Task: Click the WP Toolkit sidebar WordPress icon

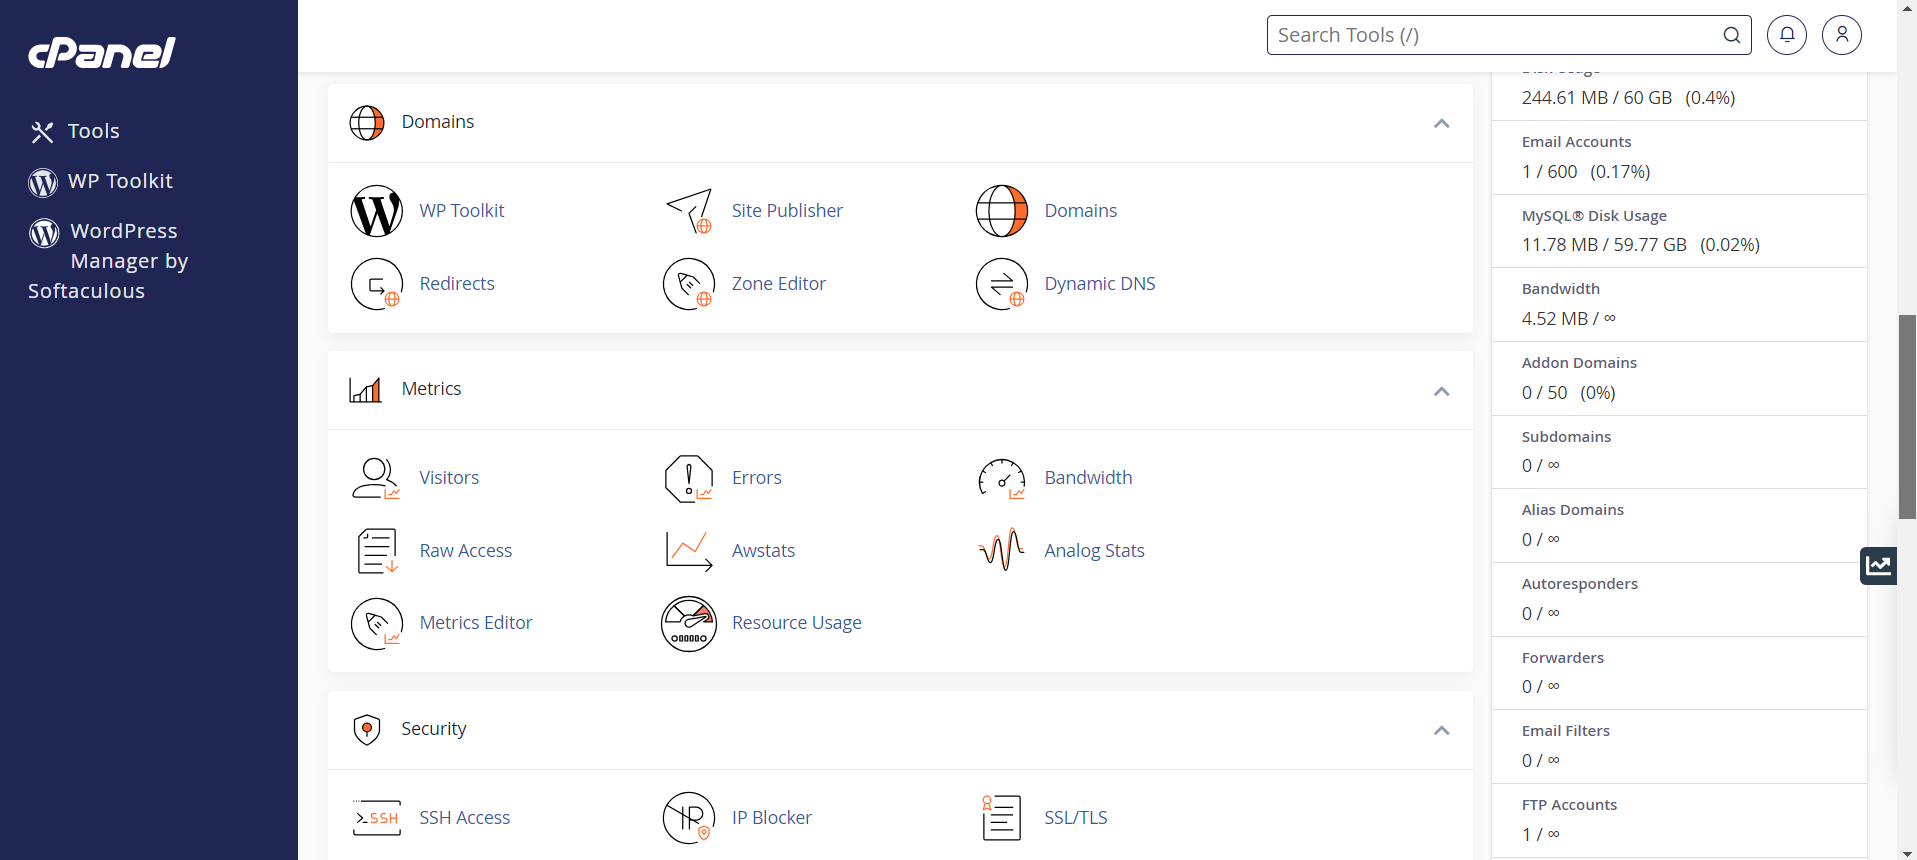Action: point(43,182)
